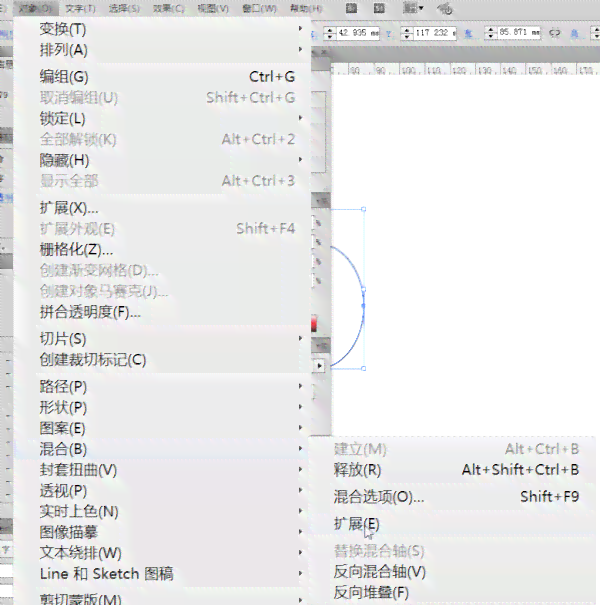Open the 窗口(W) menu
This screenshot has height=605, width=600.
259,8
